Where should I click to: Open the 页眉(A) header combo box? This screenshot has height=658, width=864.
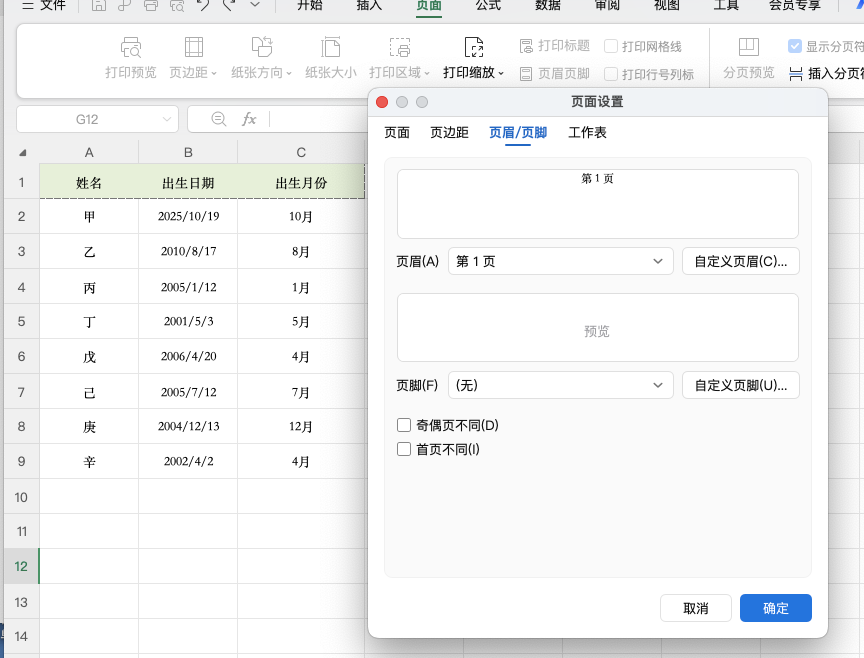click(560, 261)
